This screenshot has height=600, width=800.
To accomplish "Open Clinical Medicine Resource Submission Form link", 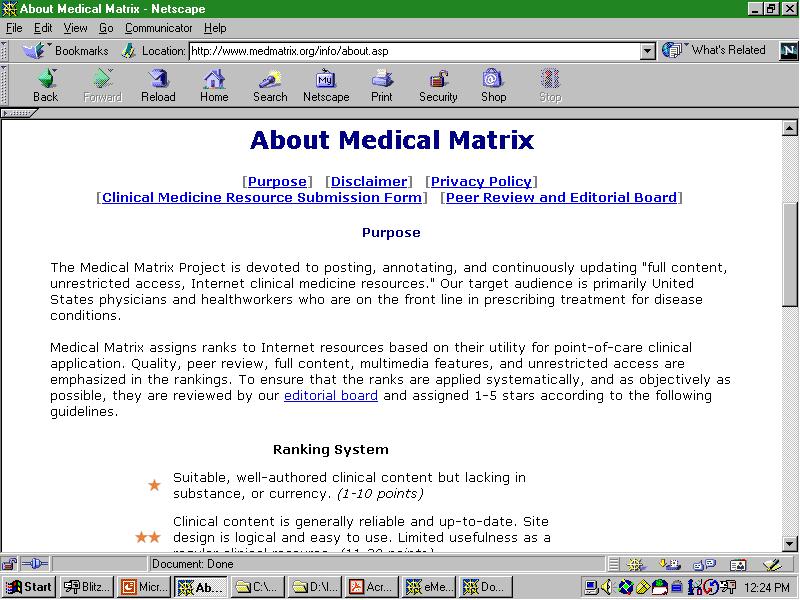I will pyautogui.click(x=262, y=197).
